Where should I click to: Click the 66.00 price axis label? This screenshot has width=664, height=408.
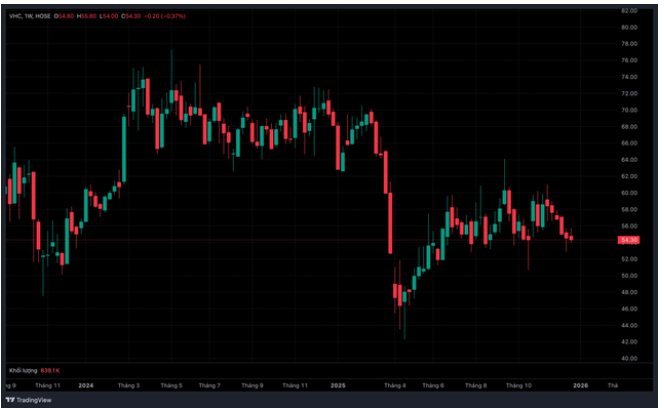(x=629, y=143)
